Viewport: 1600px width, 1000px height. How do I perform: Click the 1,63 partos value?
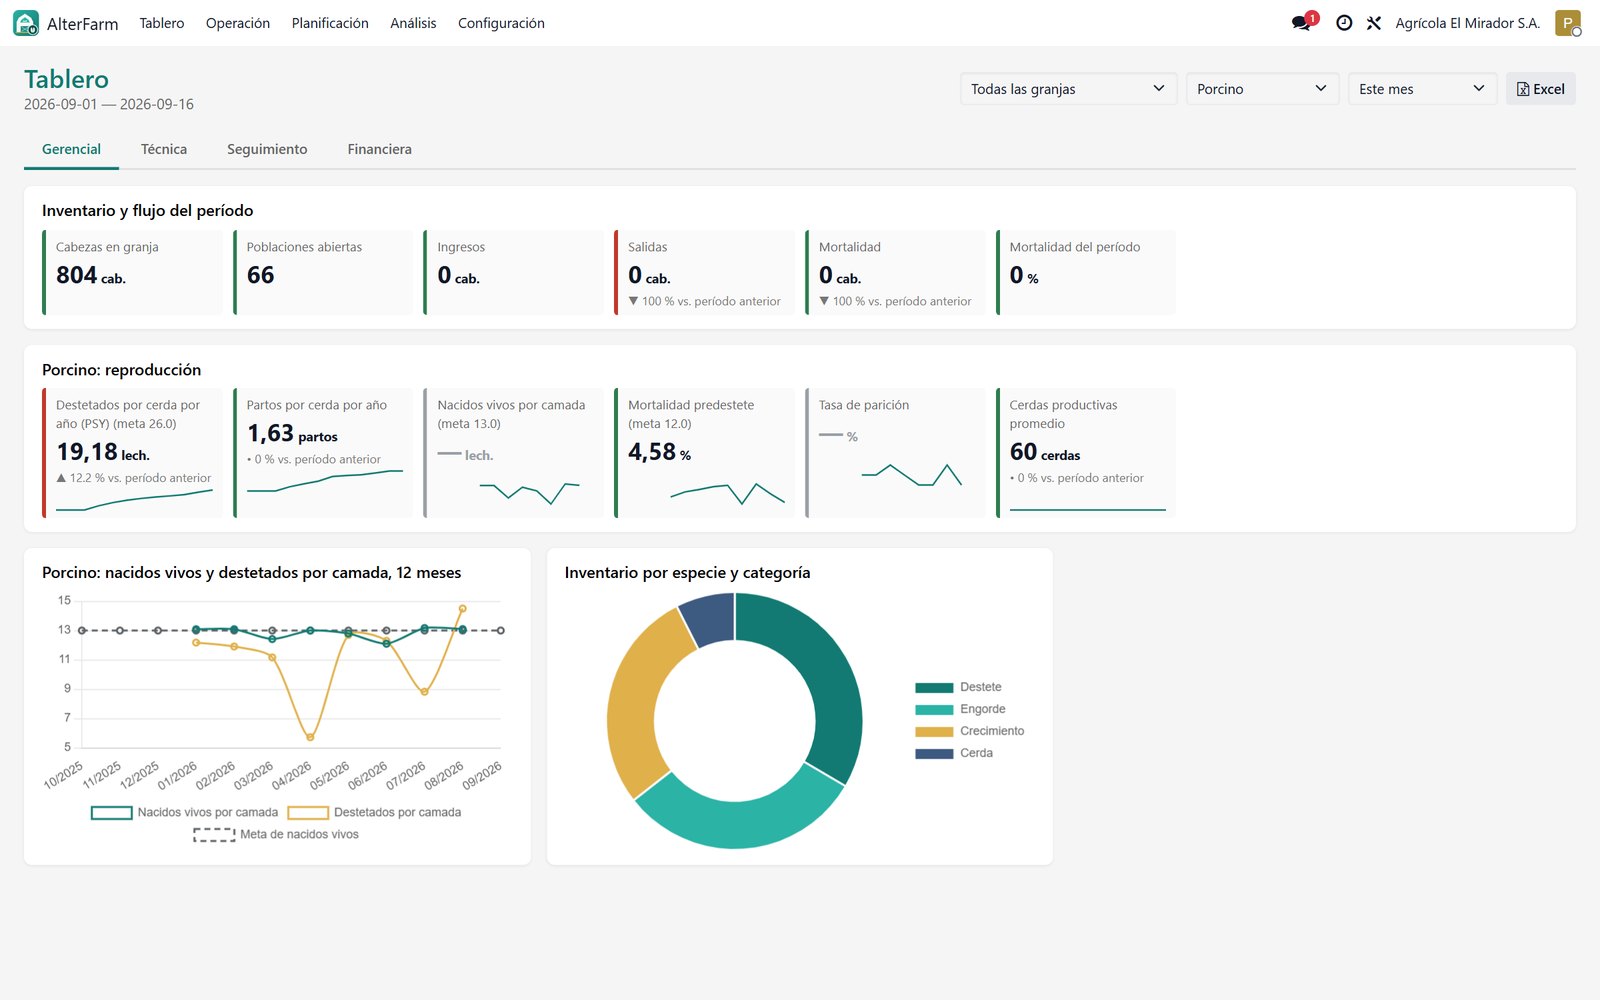coord(292,433)
